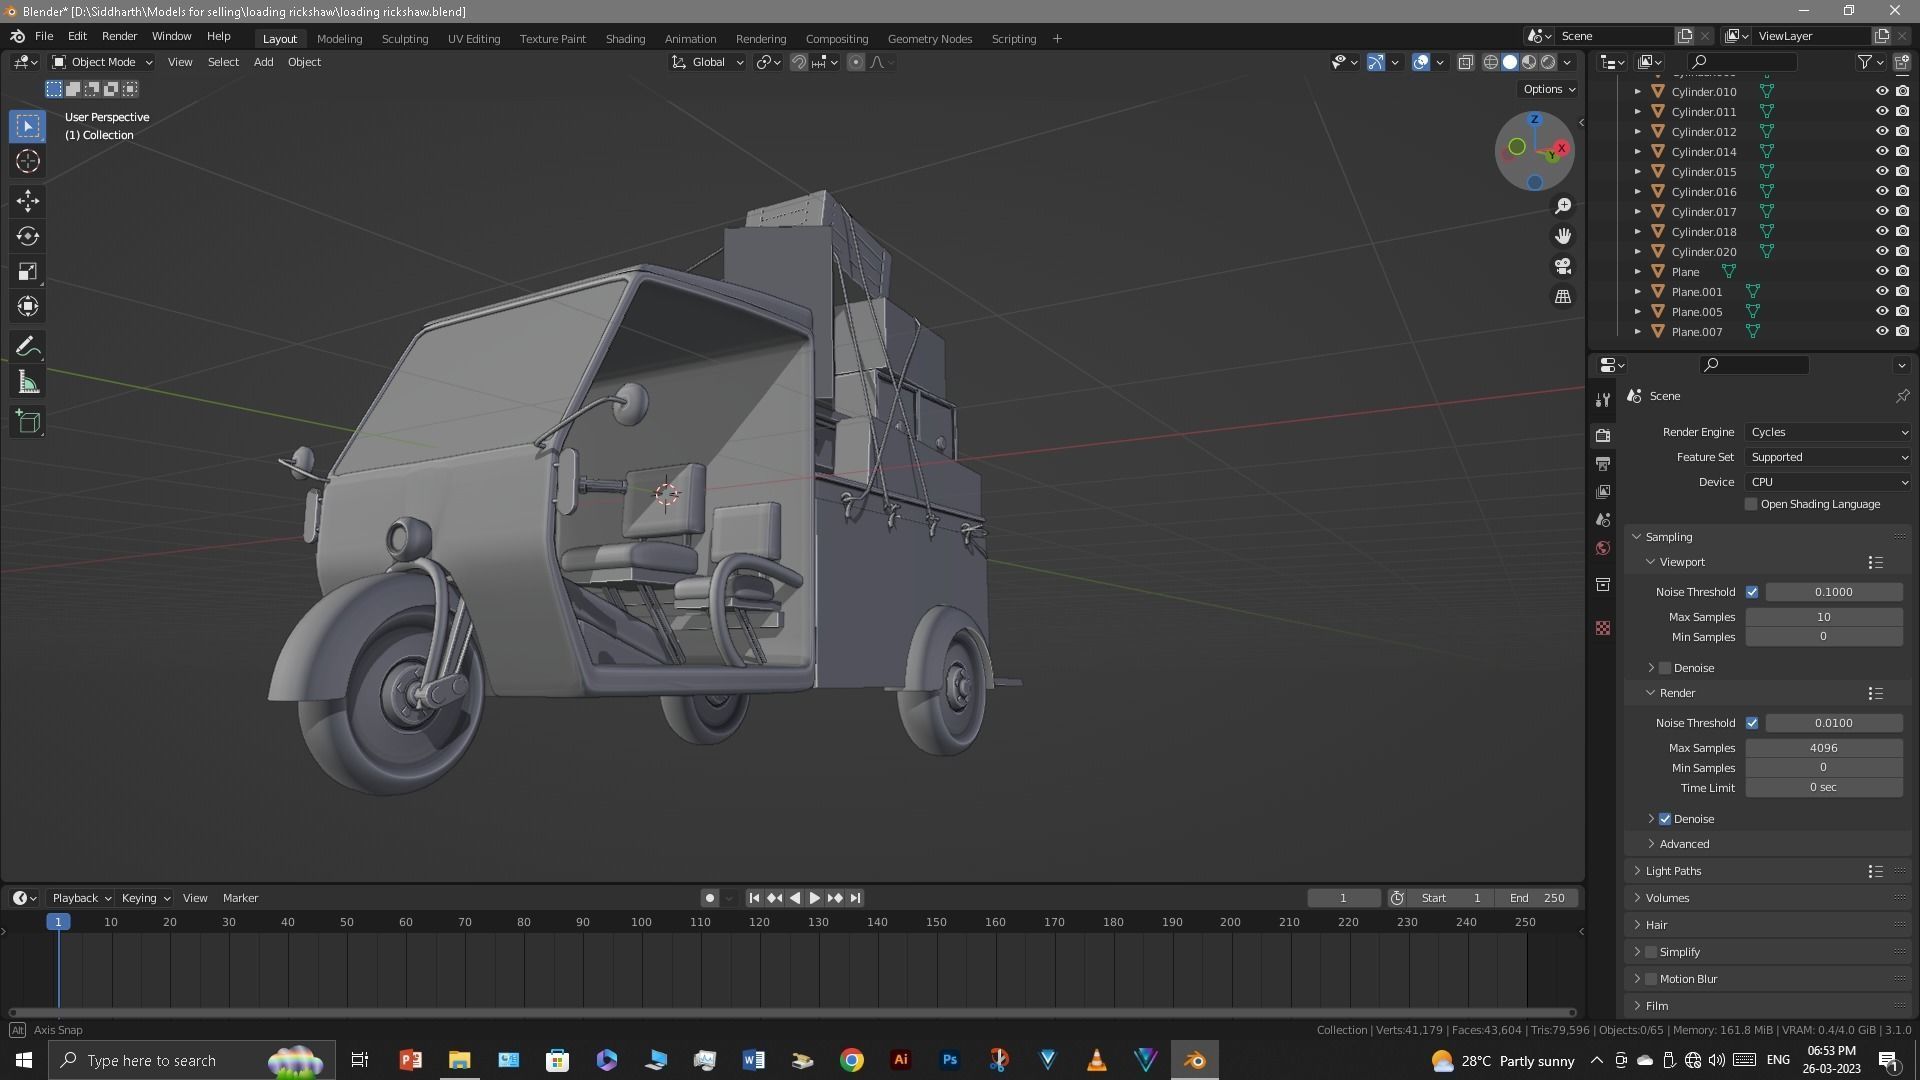Open the Texture properties tab
This screenshot has width=1920, height=1080.
1603,628
